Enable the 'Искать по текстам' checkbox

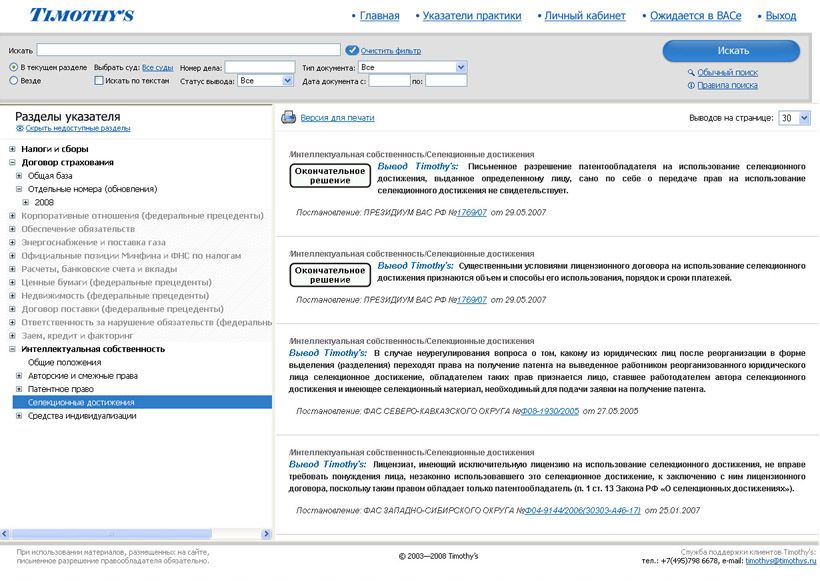pos(99,81)
